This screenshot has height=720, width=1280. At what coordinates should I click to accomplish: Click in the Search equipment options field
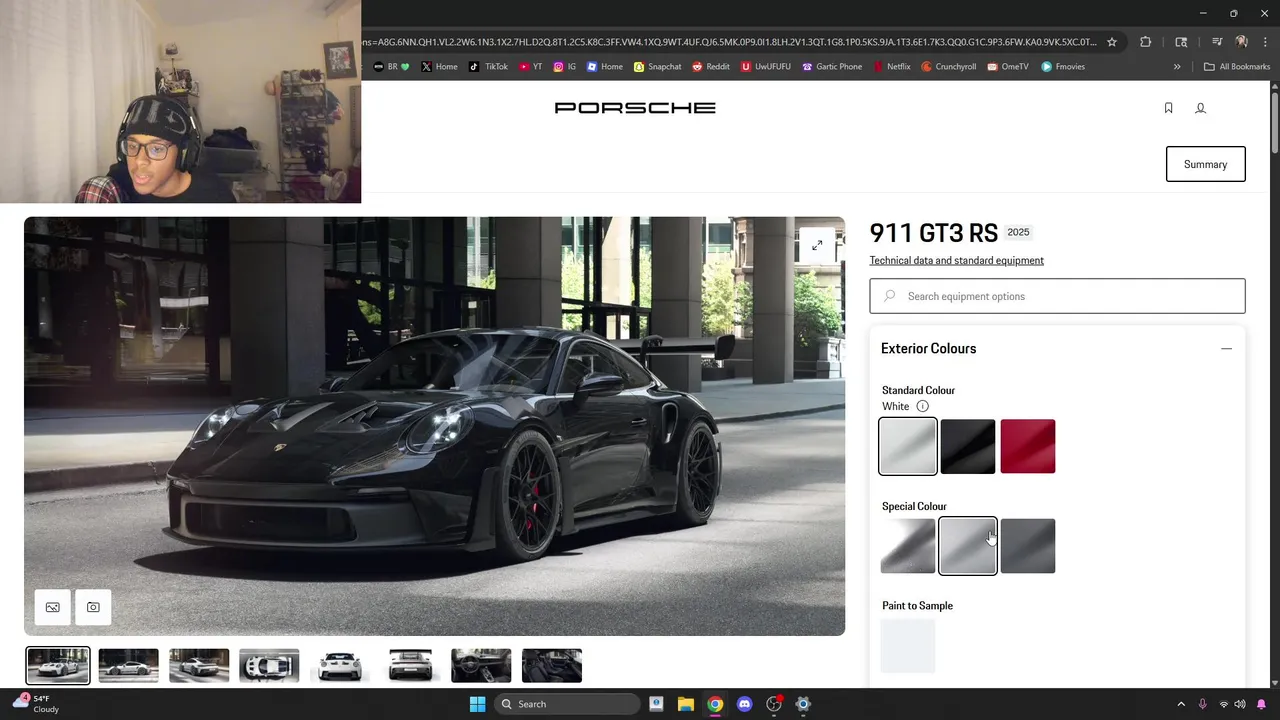click(x=1057, y=296)
